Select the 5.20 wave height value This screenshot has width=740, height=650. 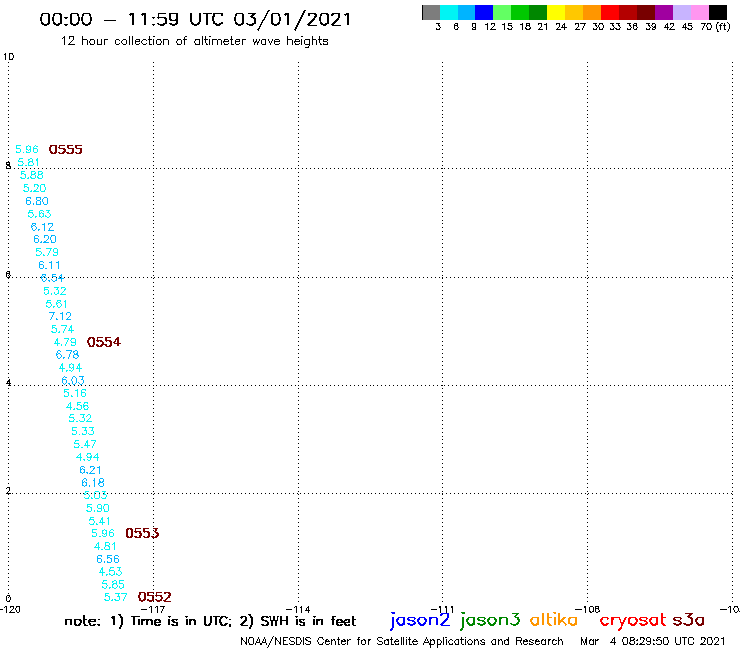coord(34,188)
